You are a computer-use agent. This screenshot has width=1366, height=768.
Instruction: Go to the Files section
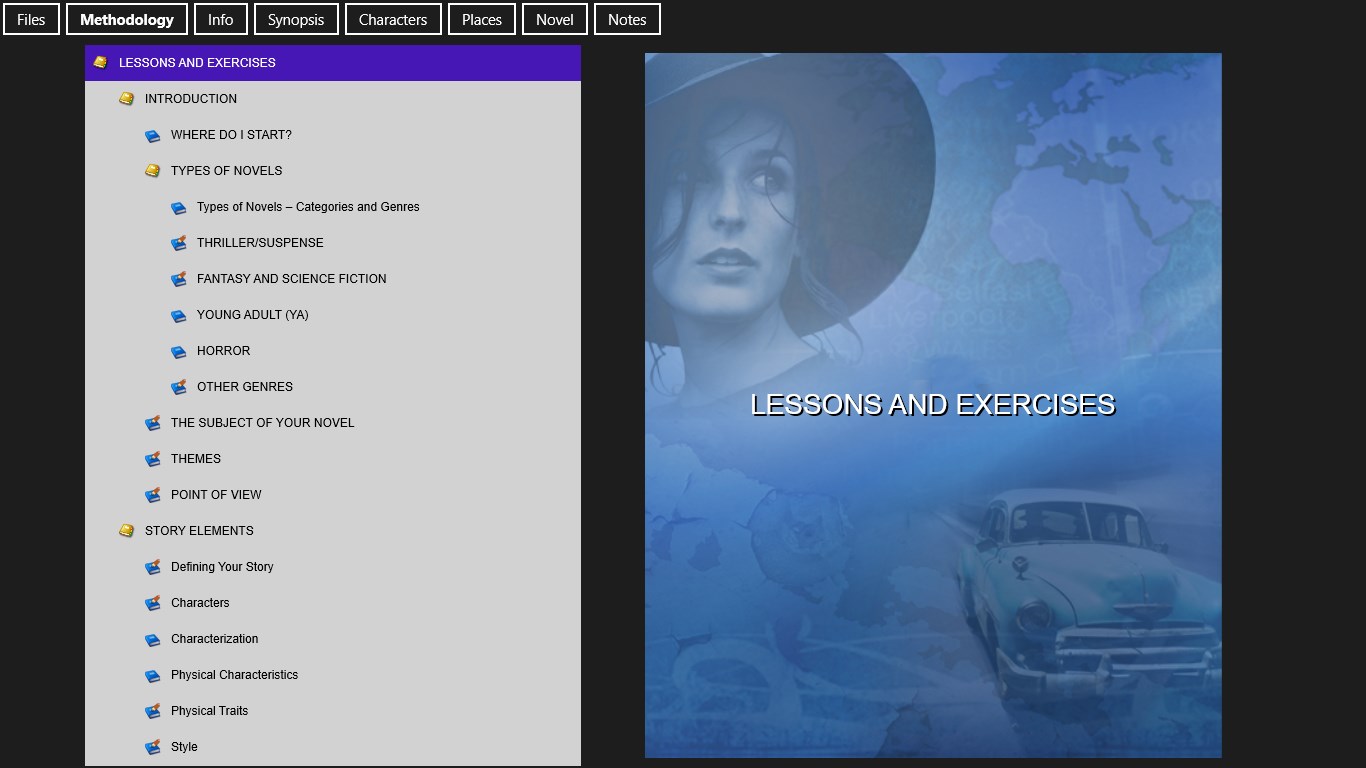coord(31,19)
